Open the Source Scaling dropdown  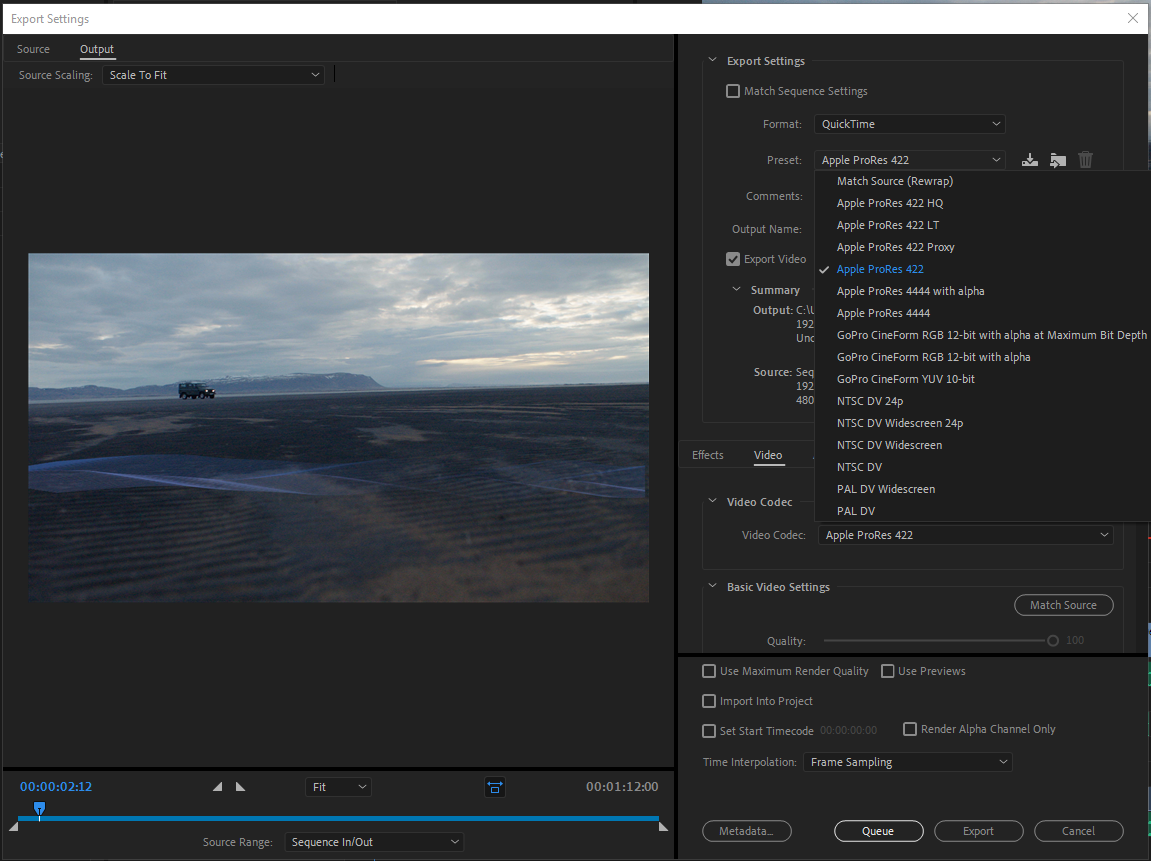tap(214, 75)
